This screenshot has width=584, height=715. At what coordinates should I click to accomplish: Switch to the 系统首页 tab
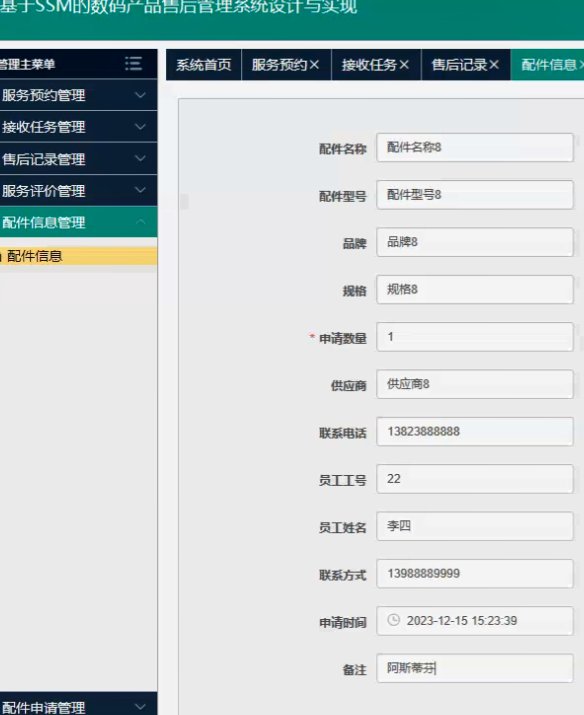[203, 65]
